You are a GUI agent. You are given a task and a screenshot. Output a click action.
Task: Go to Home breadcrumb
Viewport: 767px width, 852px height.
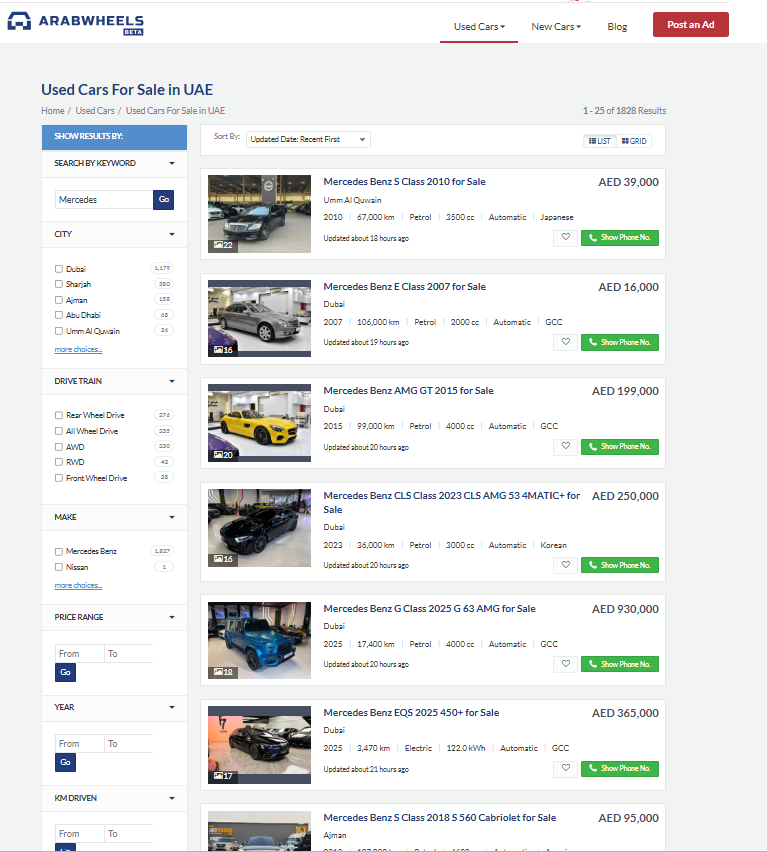(53, 111)
